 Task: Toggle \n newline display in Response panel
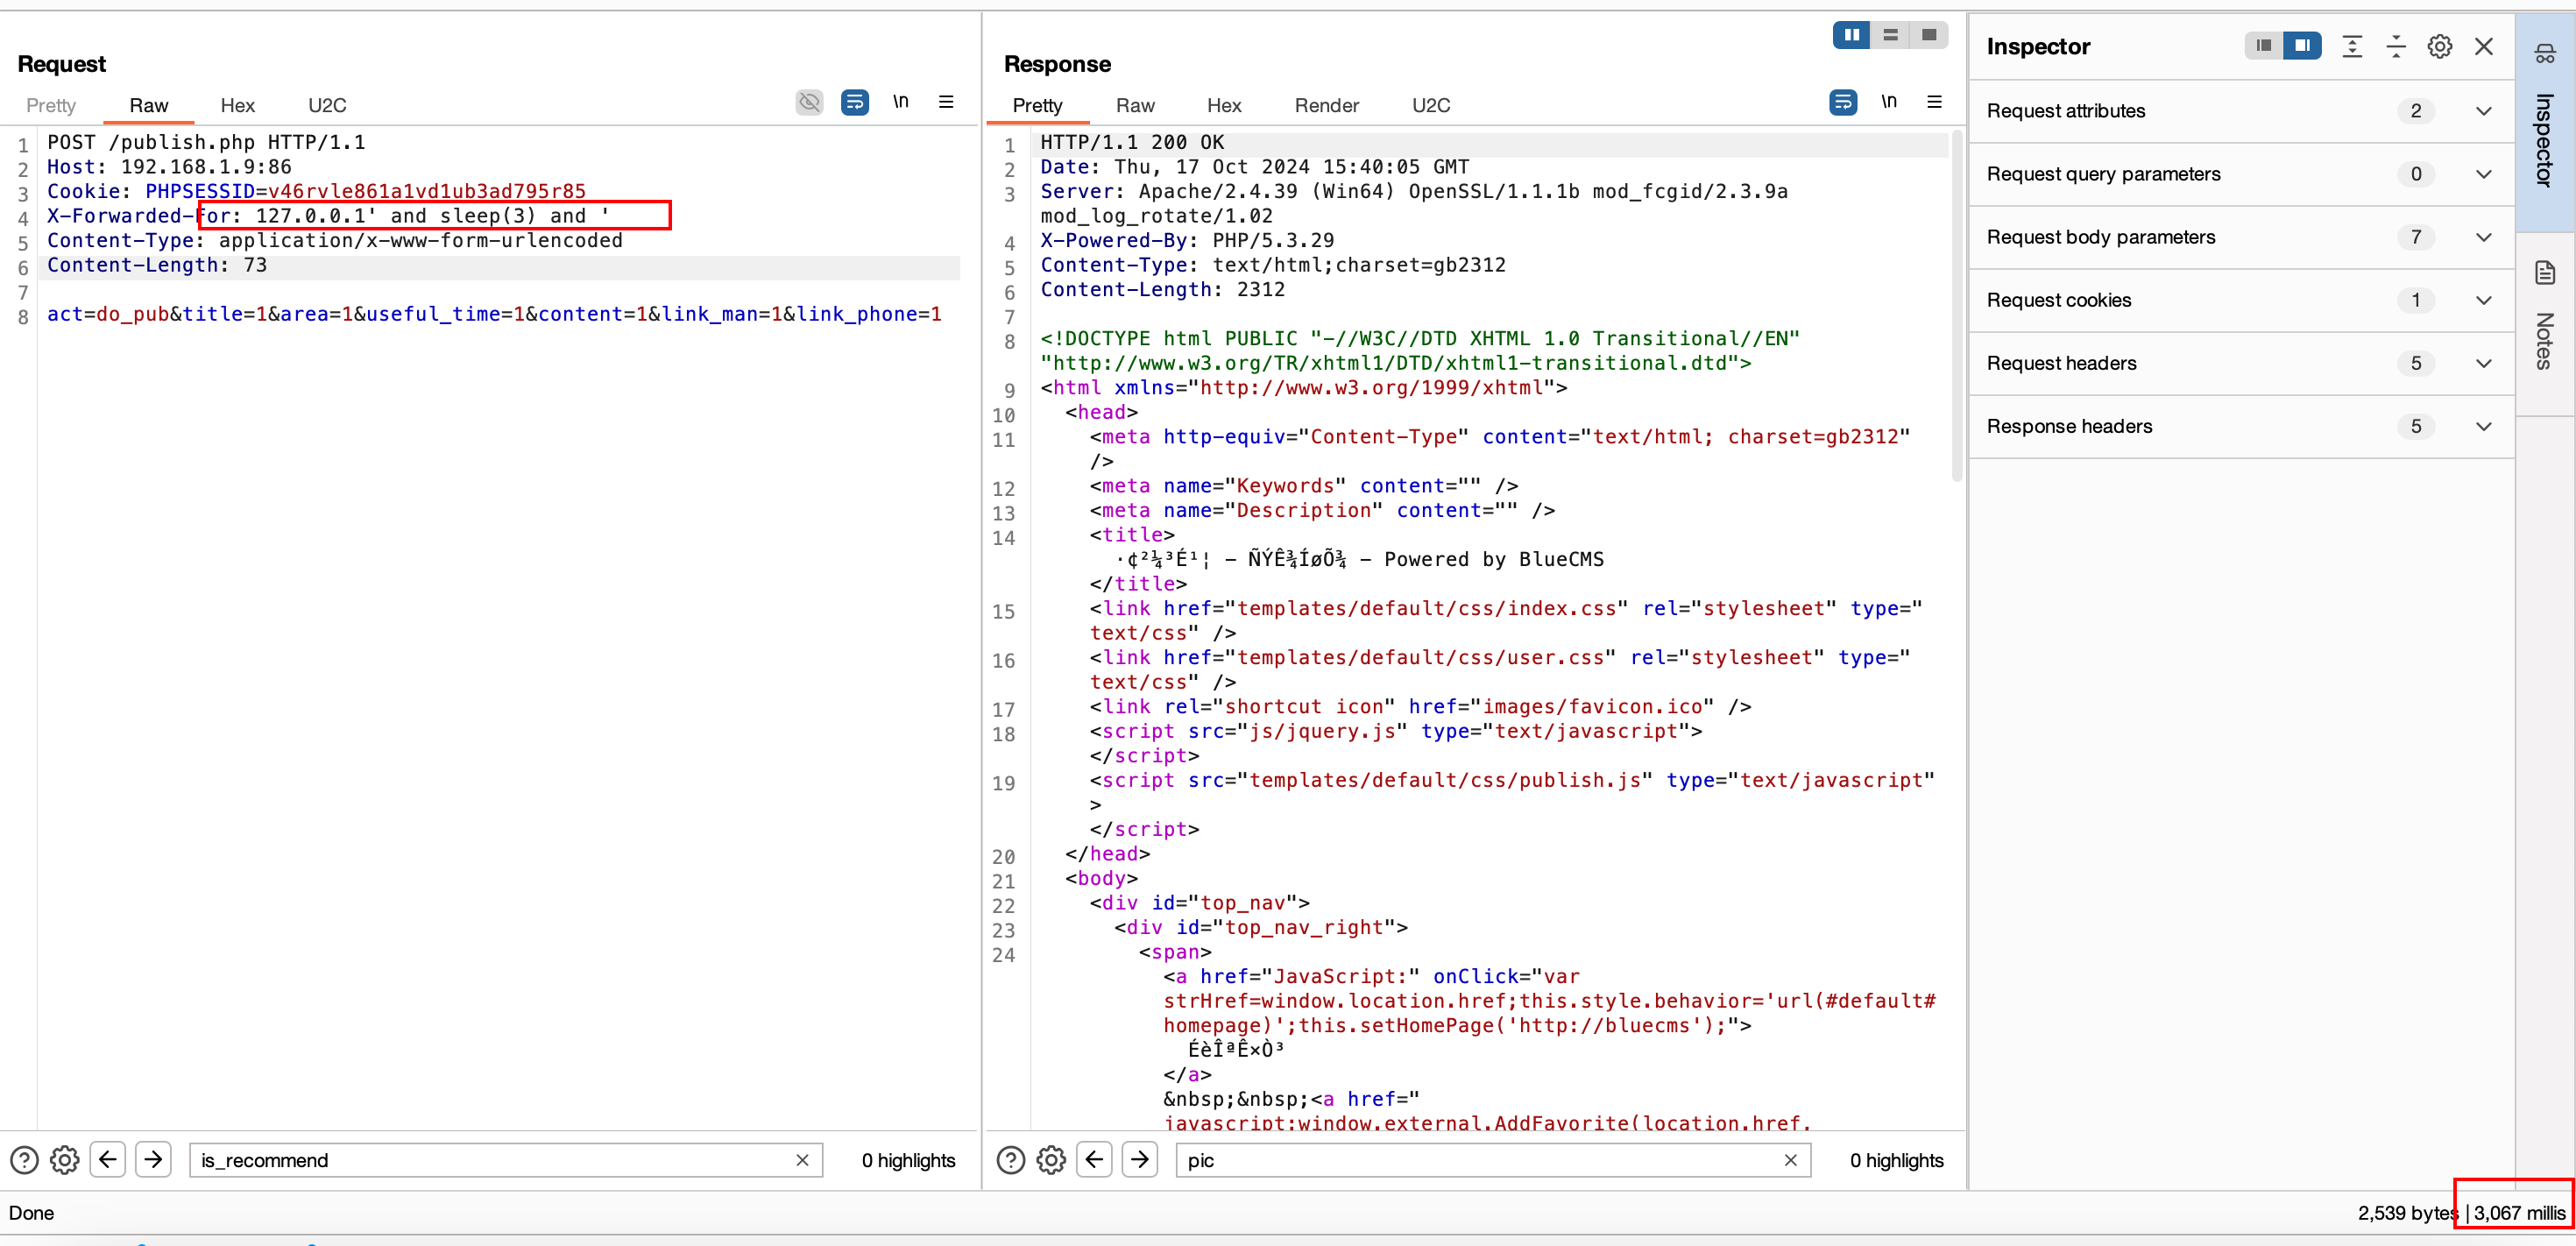pos(1889,102)
